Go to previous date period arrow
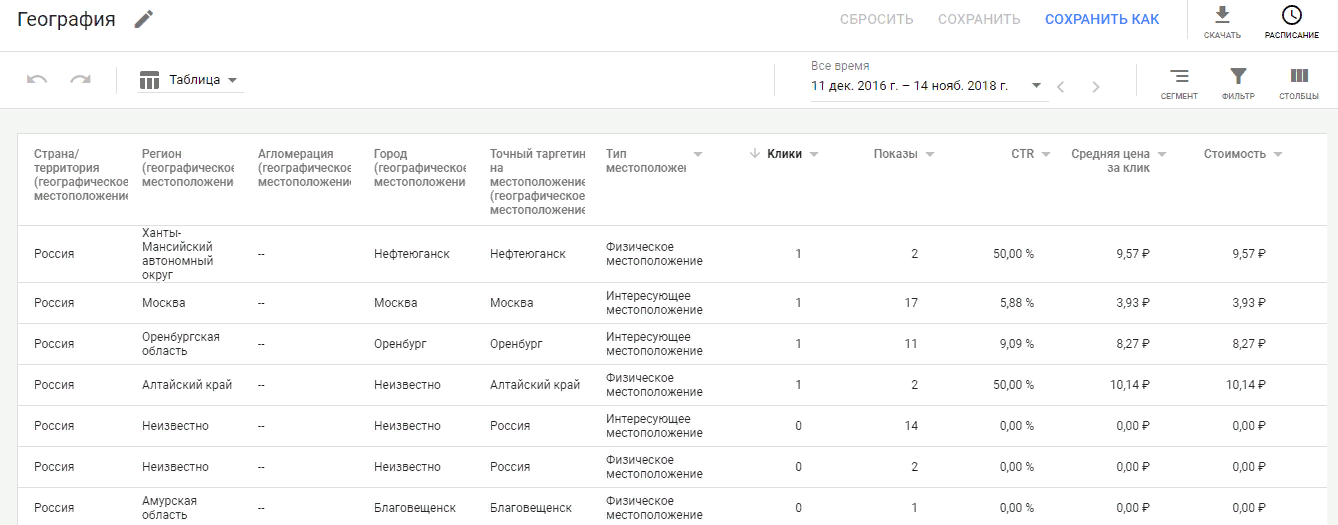This screenshot has height=525, width=1338. (x=1061, y=87)
